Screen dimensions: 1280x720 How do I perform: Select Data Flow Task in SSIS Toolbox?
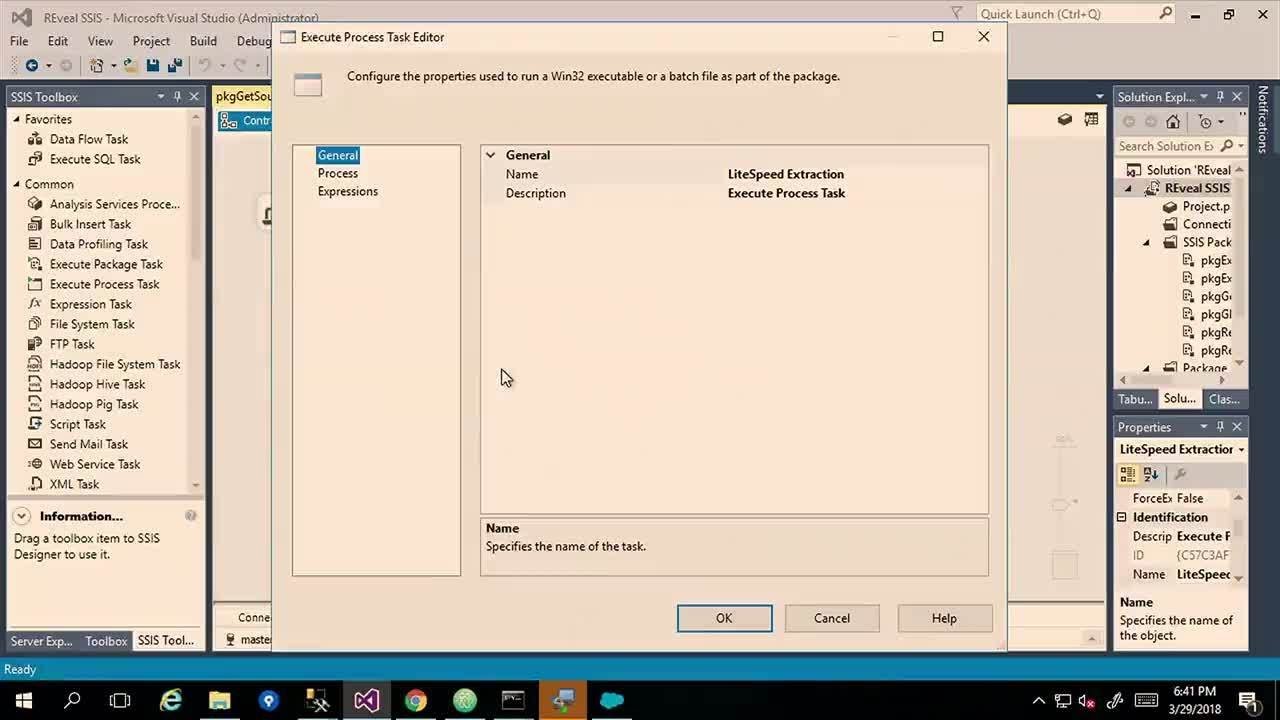[x=89, y=139]
